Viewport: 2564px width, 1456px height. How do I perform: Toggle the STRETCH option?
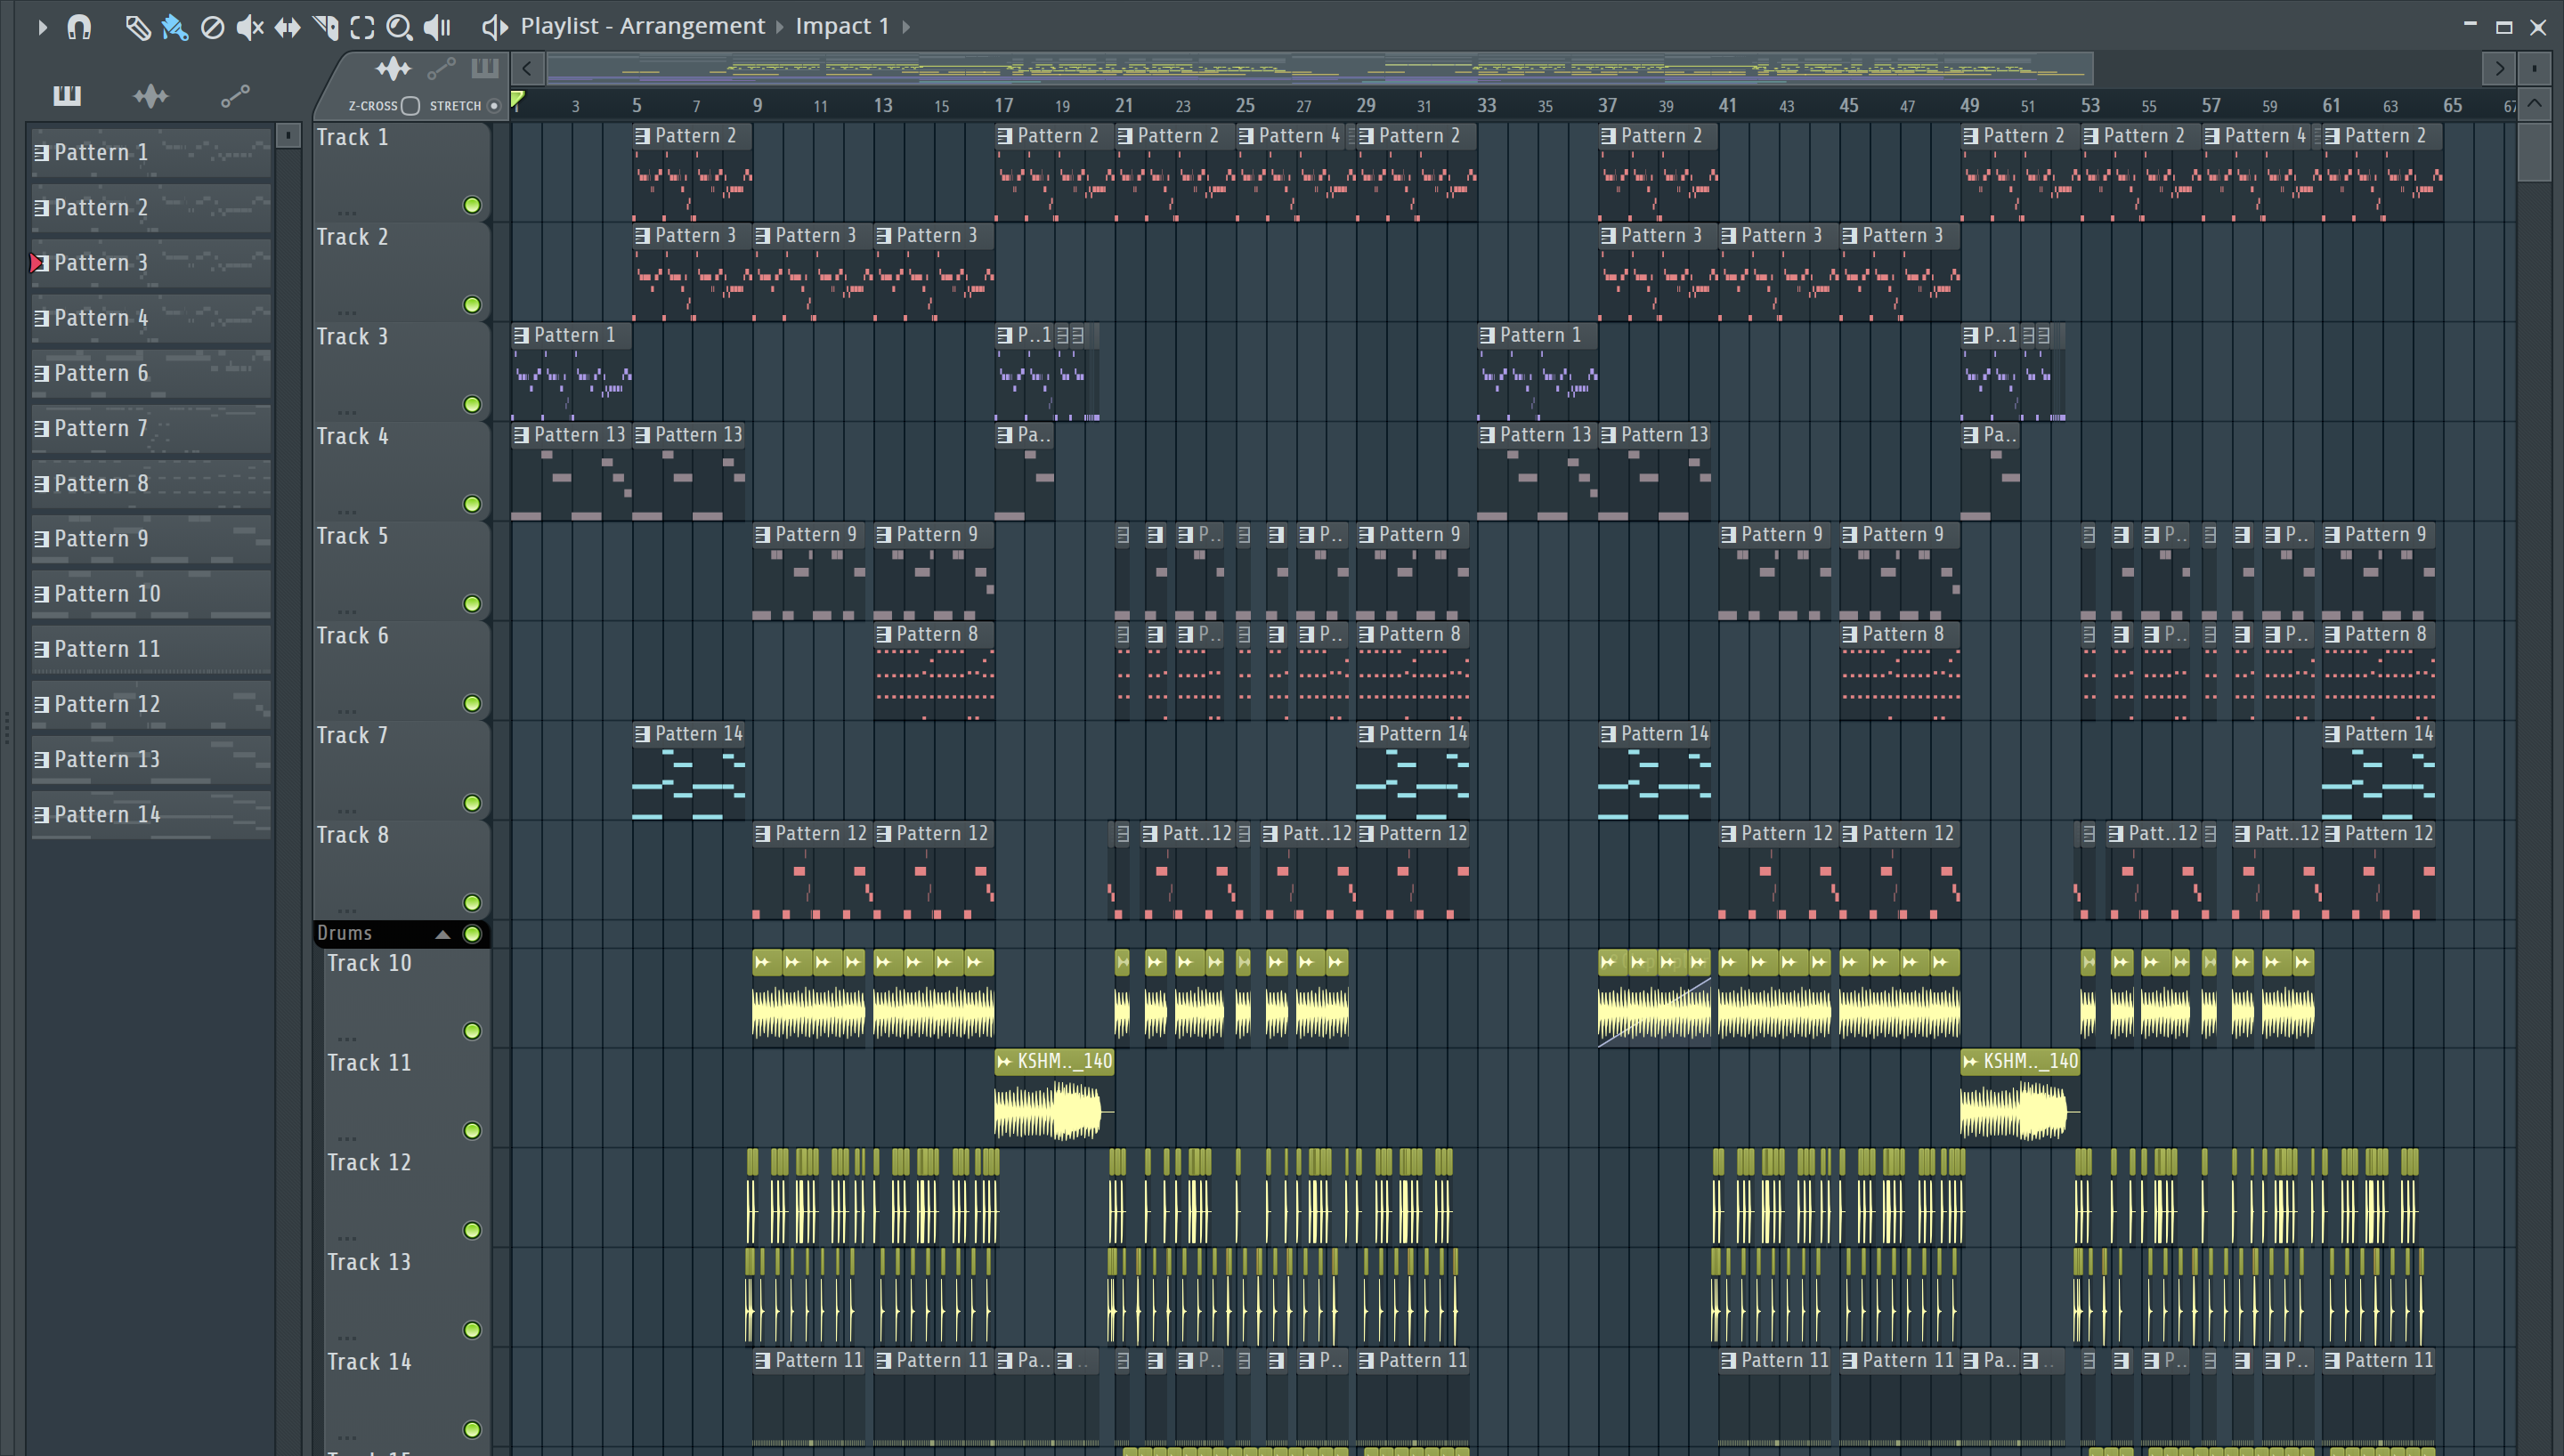coord(494,106)
